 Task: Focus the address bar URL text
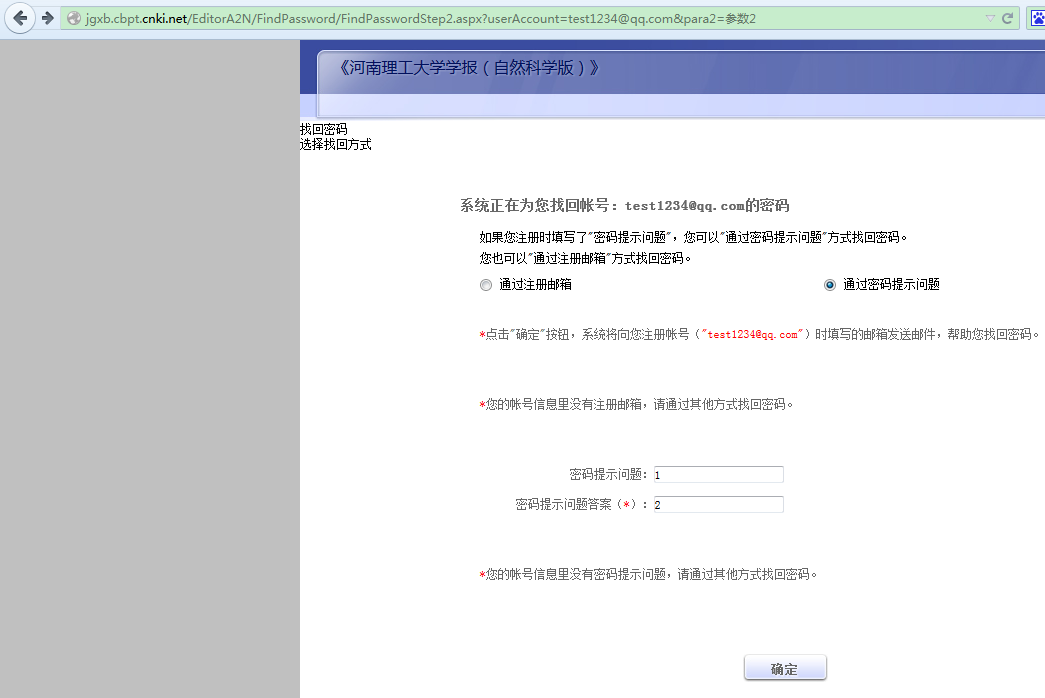421,19
